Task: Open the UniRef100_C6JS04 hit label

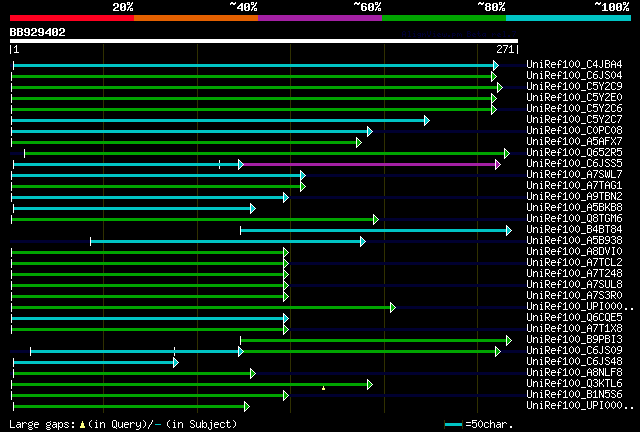Action: [x=574, y=76]
